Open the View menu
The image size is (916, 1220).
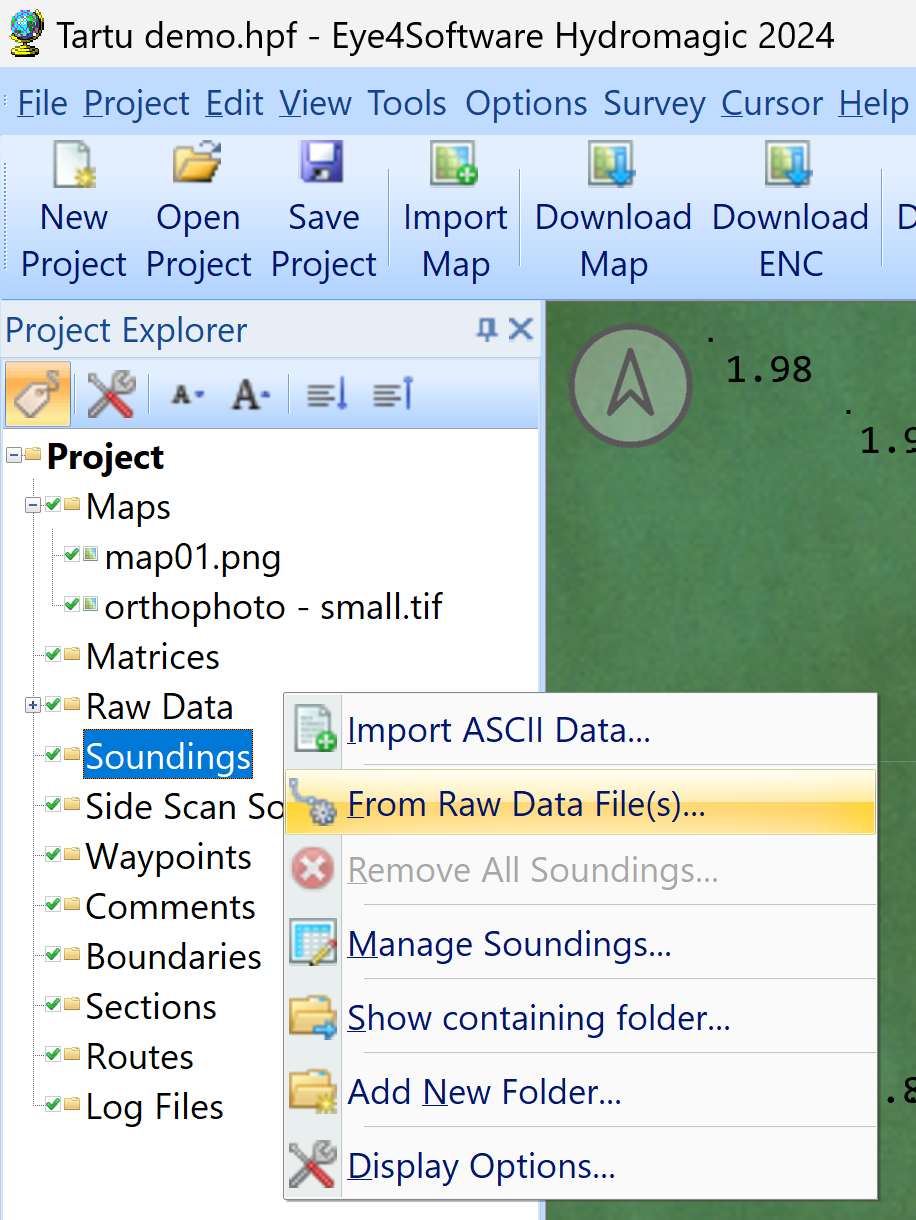(315, 103)
